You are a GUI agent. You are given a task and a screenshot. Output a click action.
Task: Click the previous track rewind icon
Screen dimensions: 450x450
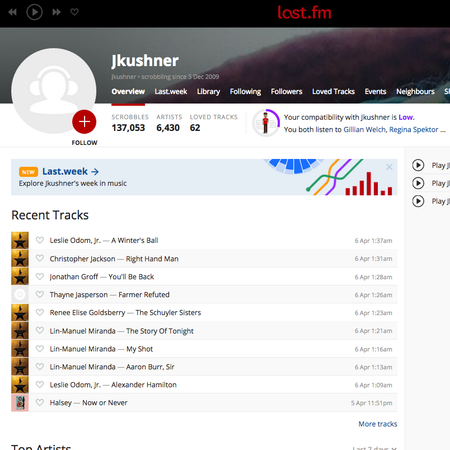coord(13,12)
